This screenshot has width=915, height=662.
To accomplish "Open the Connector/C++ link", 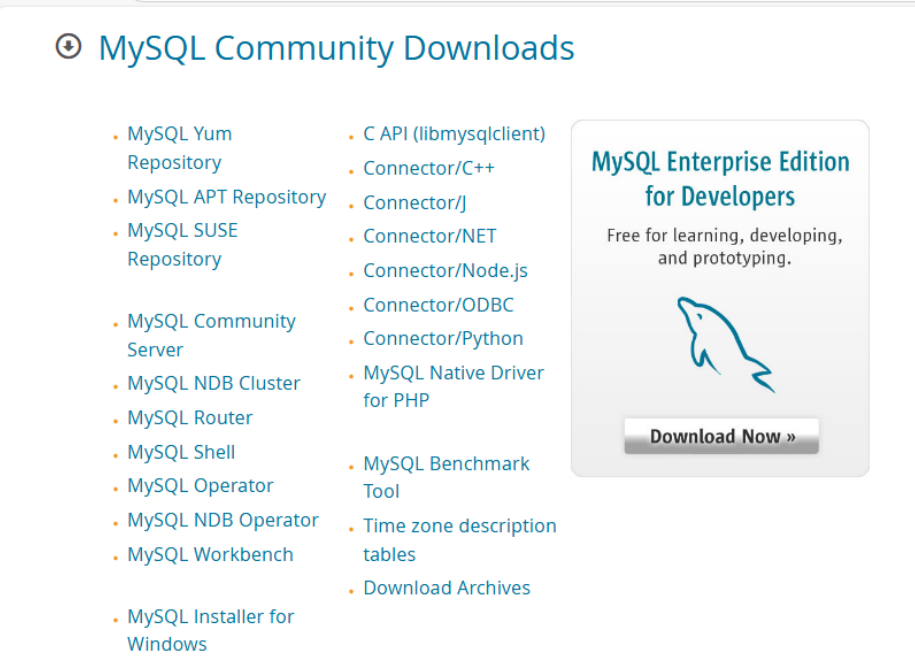I will (x=428, y=168).
